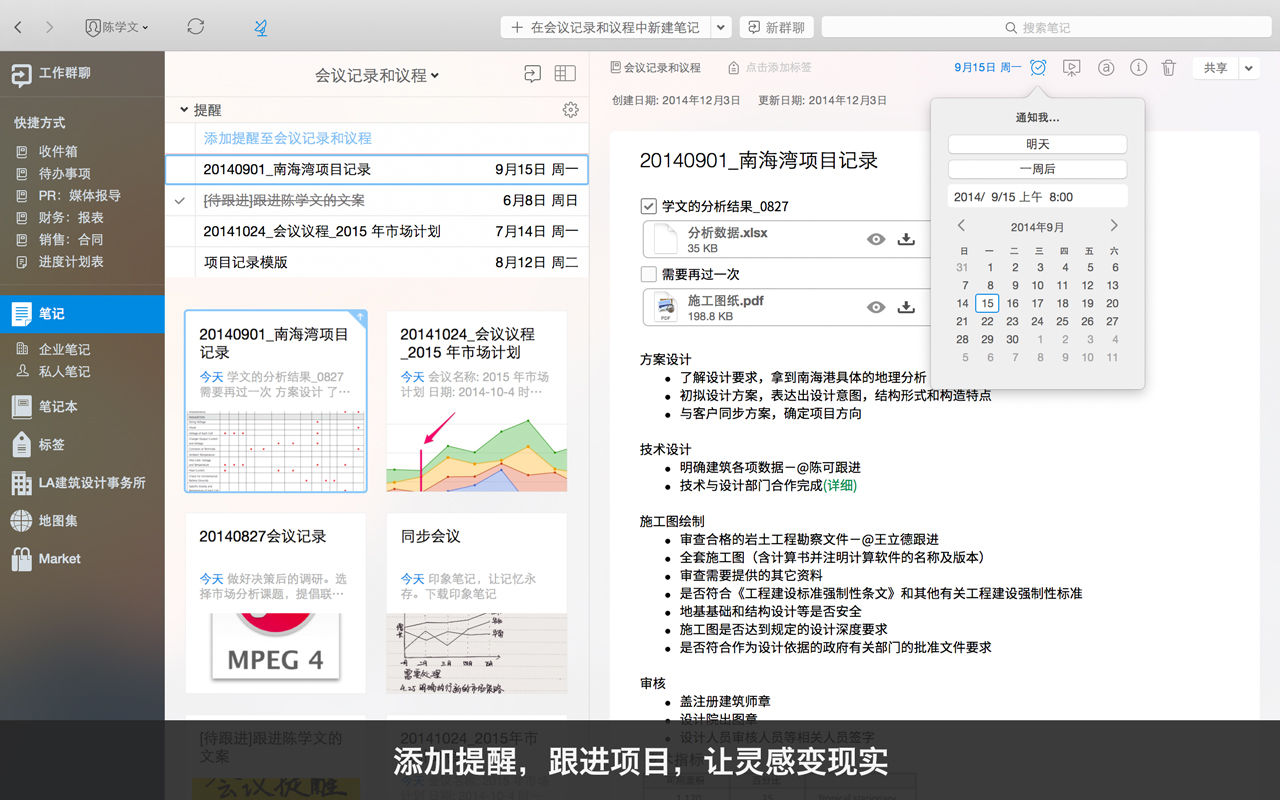Screen dimensions: 1280x800
Task: Open the 销售: 合同 shortcut
Action: coord(71,239)
